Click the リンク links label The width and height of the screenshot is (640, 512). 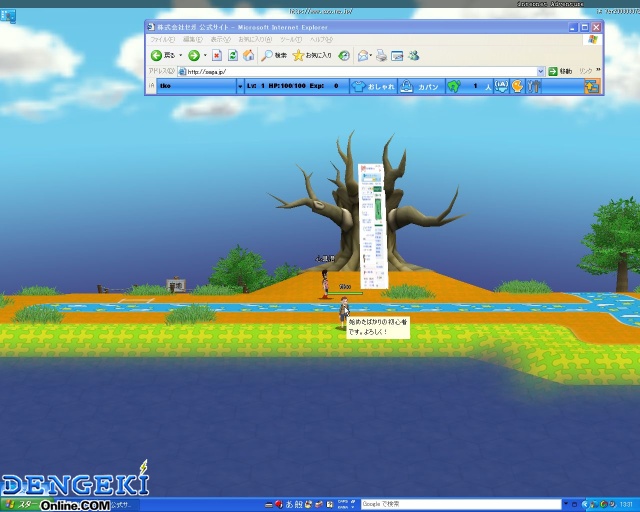coord(585,71)
